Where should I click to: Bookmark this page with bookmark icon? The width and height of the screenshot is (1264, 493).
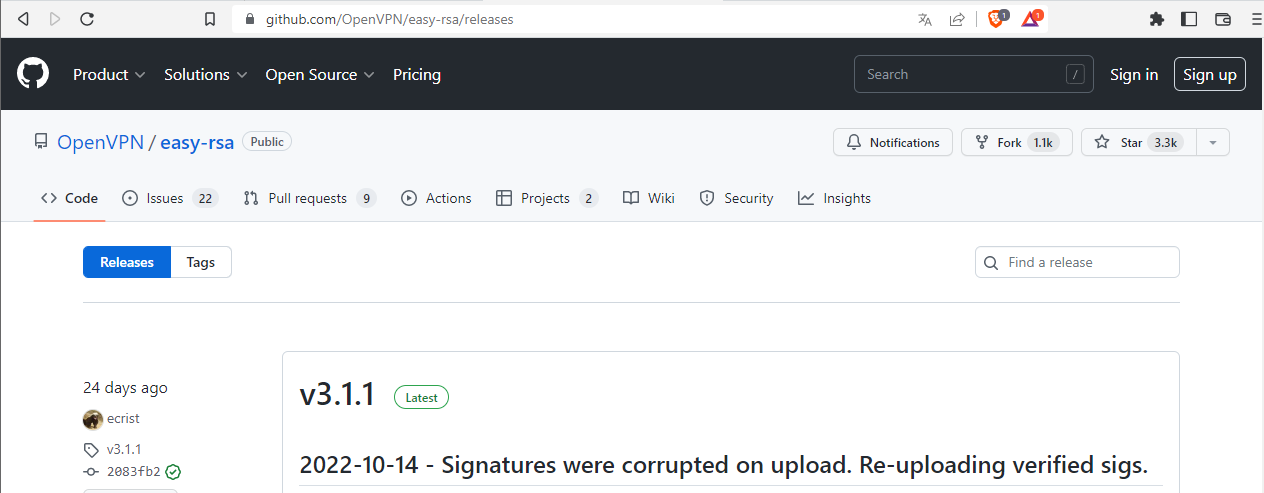click(x=210, y=19)
